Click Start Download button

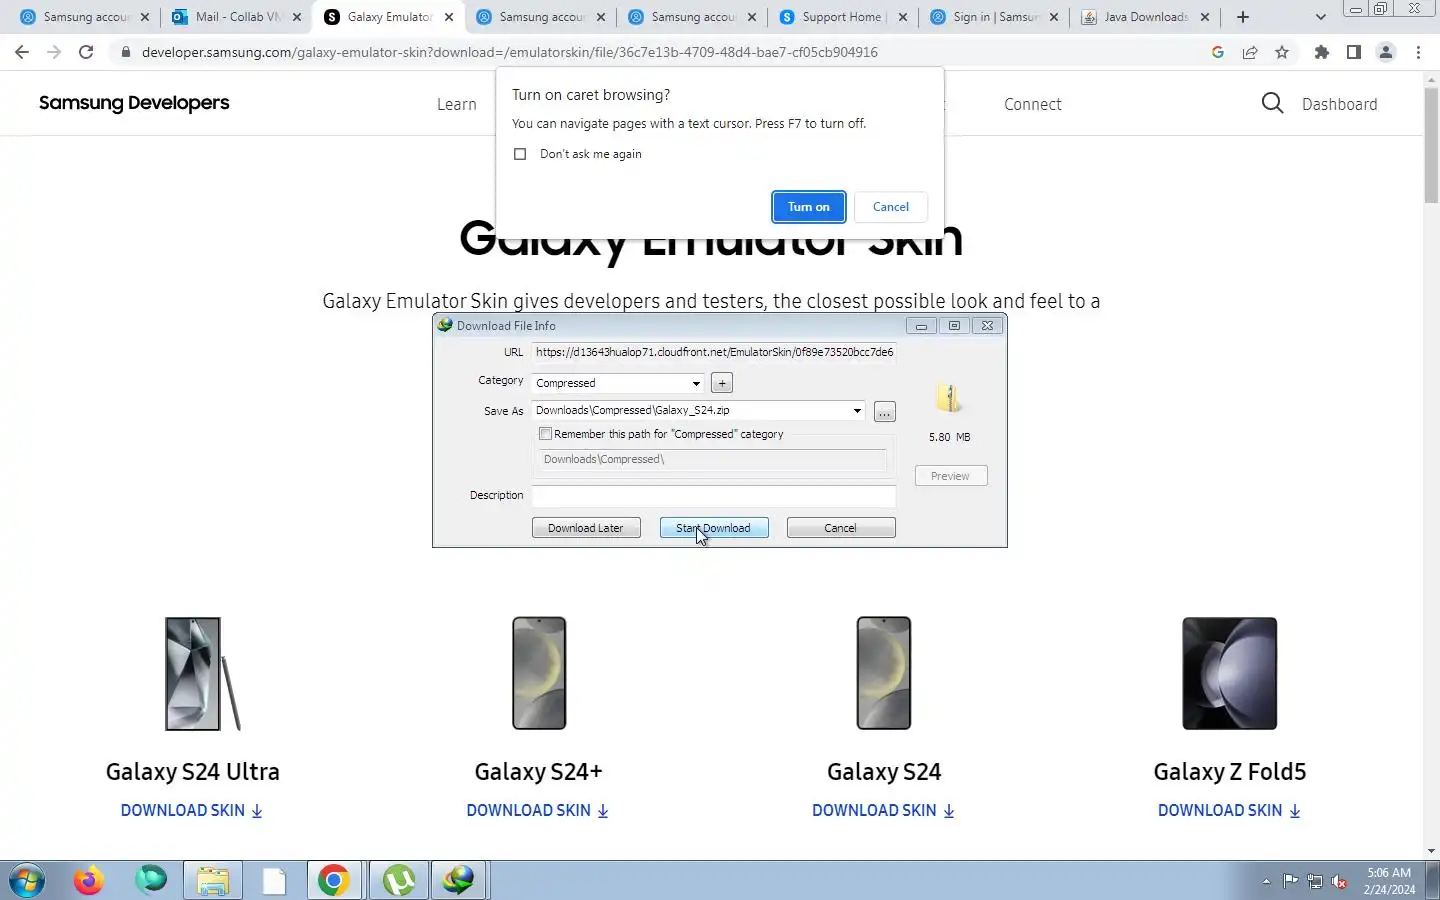[x=714, y=528]
